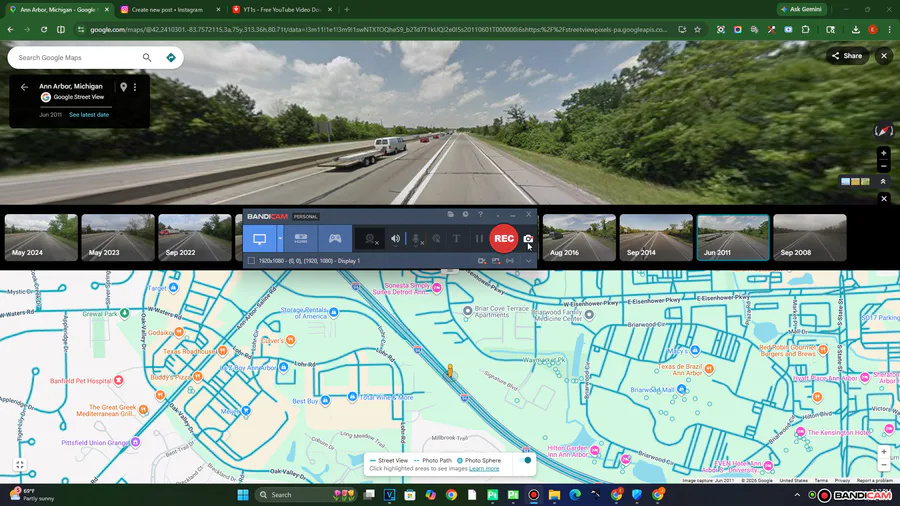
Task: Click 'Learn more' link in legend
Action: (484, 469)
